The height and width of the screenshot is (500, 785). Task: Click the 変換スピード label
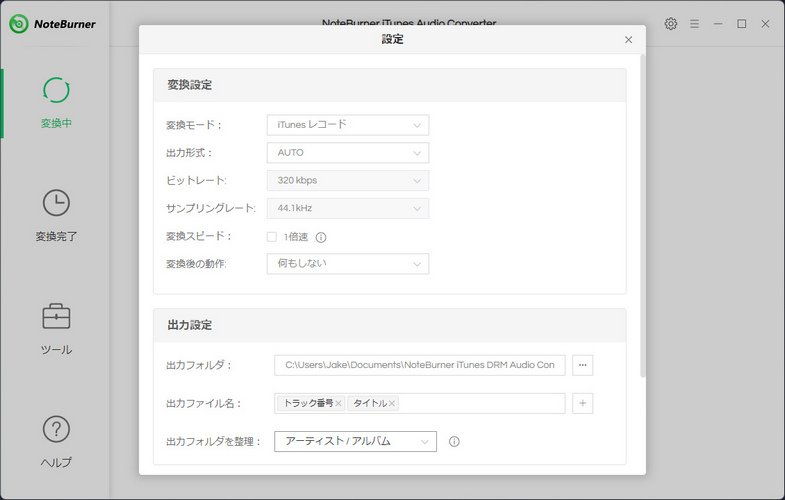click(x=199, y=236)
